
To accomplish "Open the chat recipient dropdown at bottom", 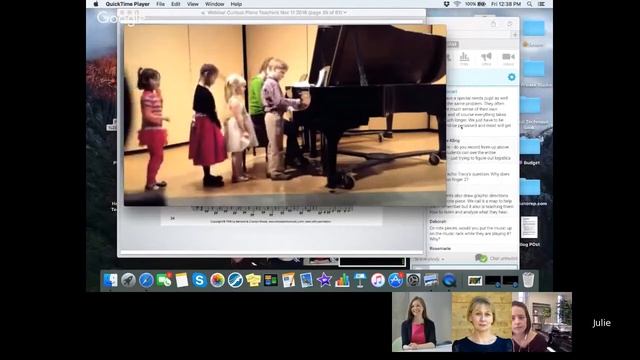I will (x=429, y=259).
